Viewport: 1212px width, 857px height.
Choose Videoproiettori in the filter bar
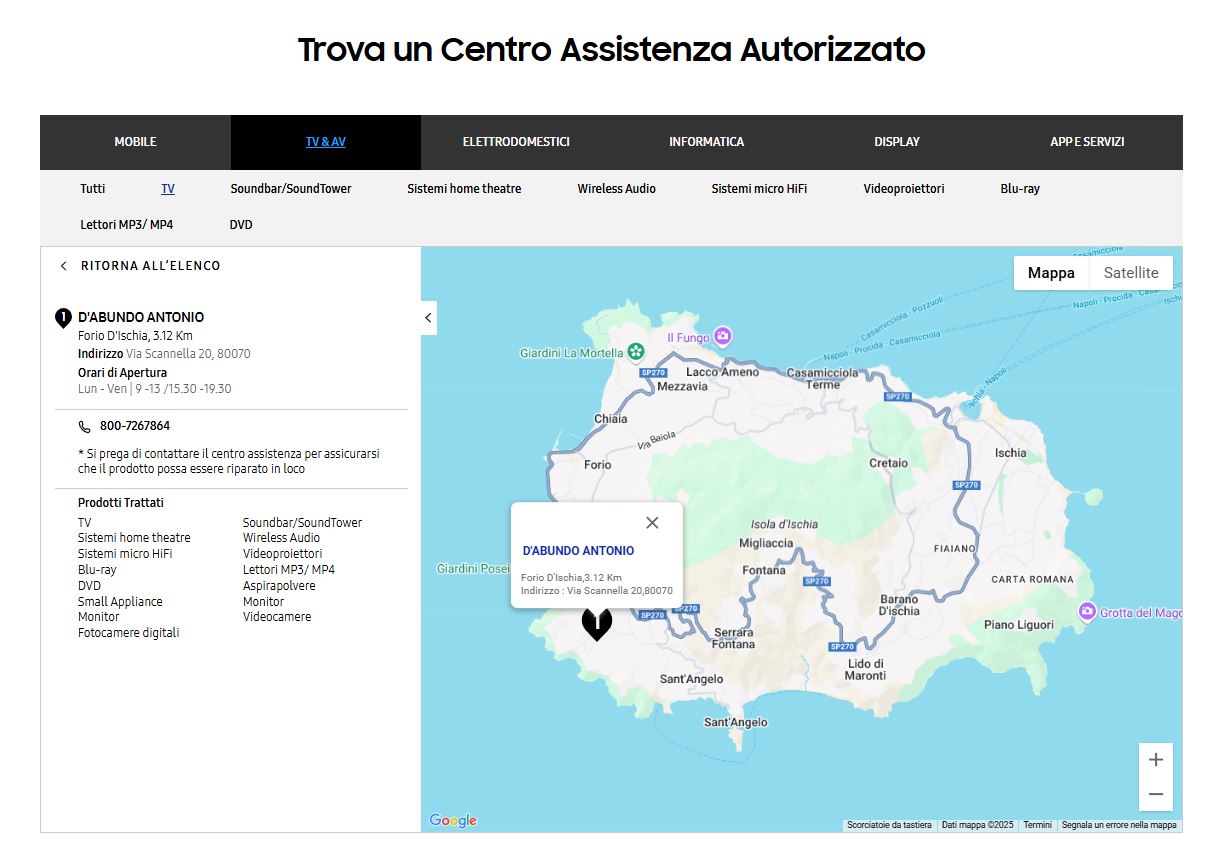[x=904, y=189]
